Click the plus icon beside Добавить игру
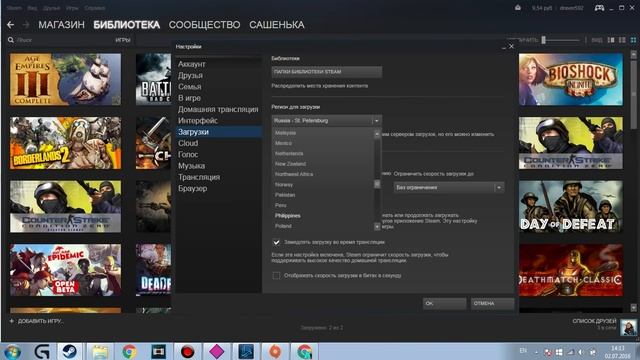The height and width of the screenshot is (360, 640). 11,321
